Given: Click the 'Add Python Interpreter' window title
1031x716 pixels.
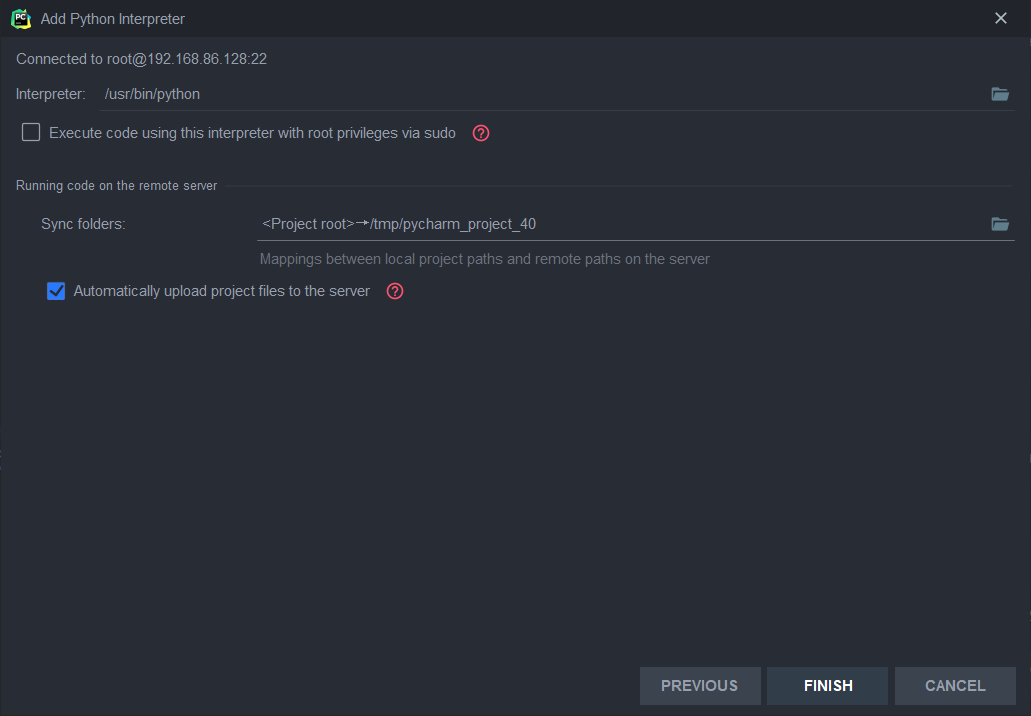Looking at the screenshot, I should (113, 19).
